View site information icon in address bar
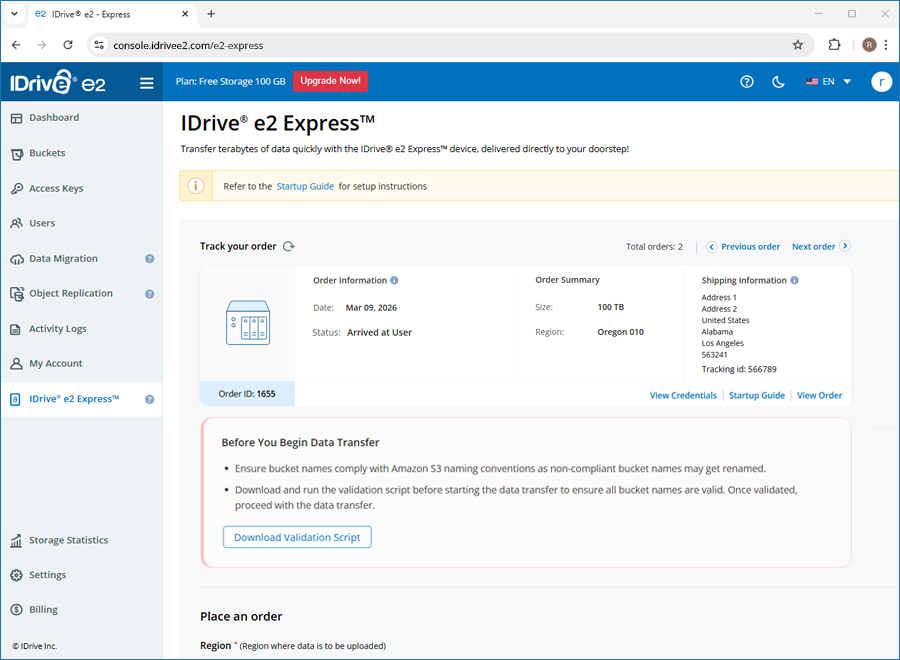900x660 pixels. click(x=99, y=45)
